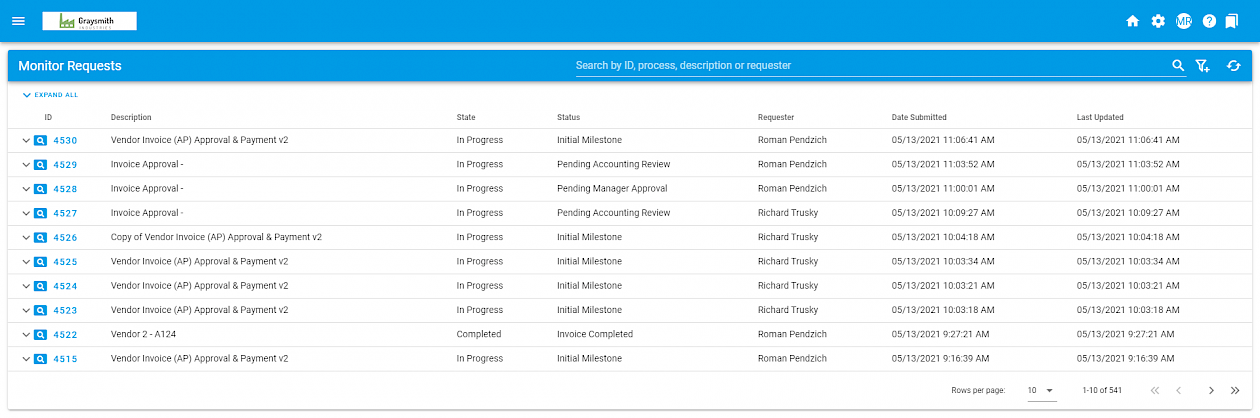Viewport: 1260px width, 418px height.
Task: Go to the first page of results
Action: tap(1155, 390)
